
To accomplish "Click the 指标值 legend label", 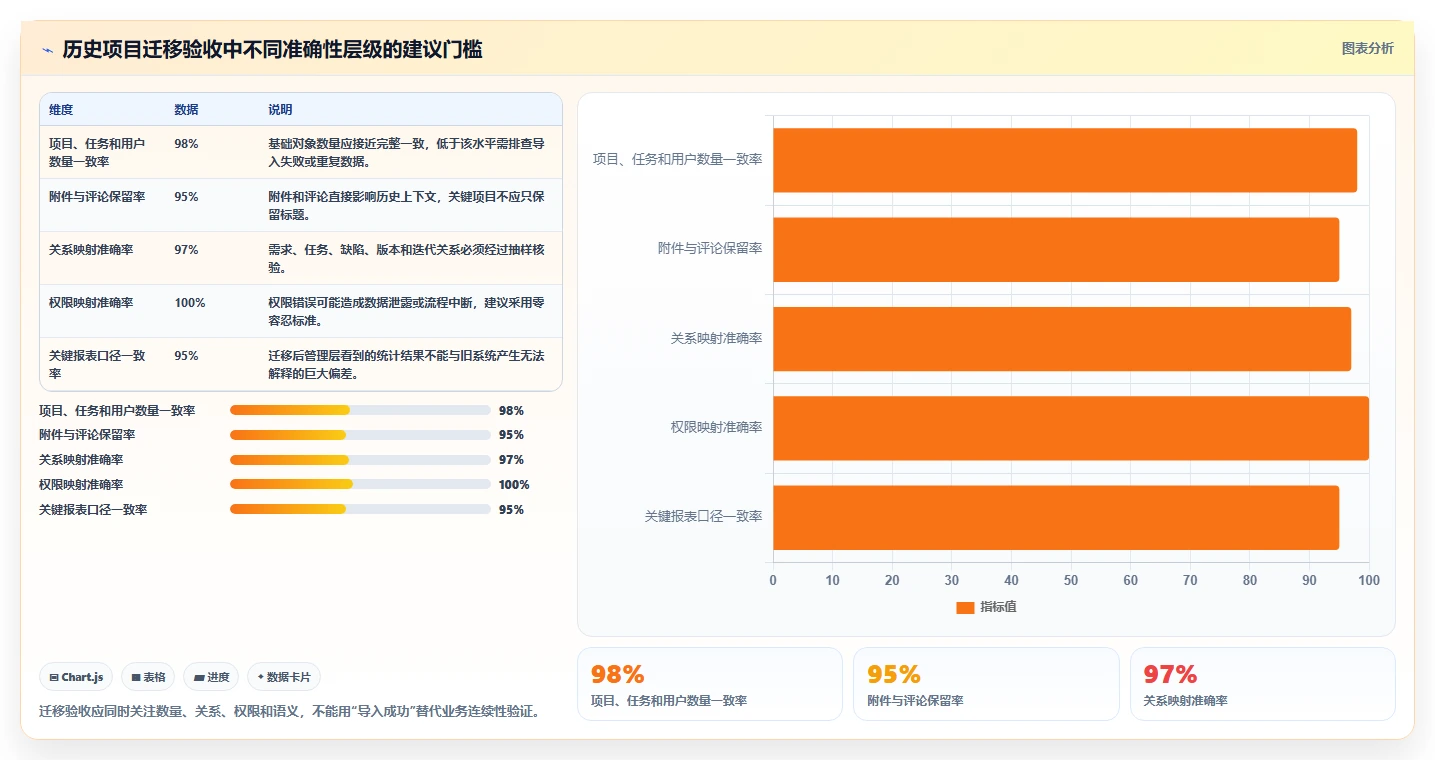I will point(998,607).
